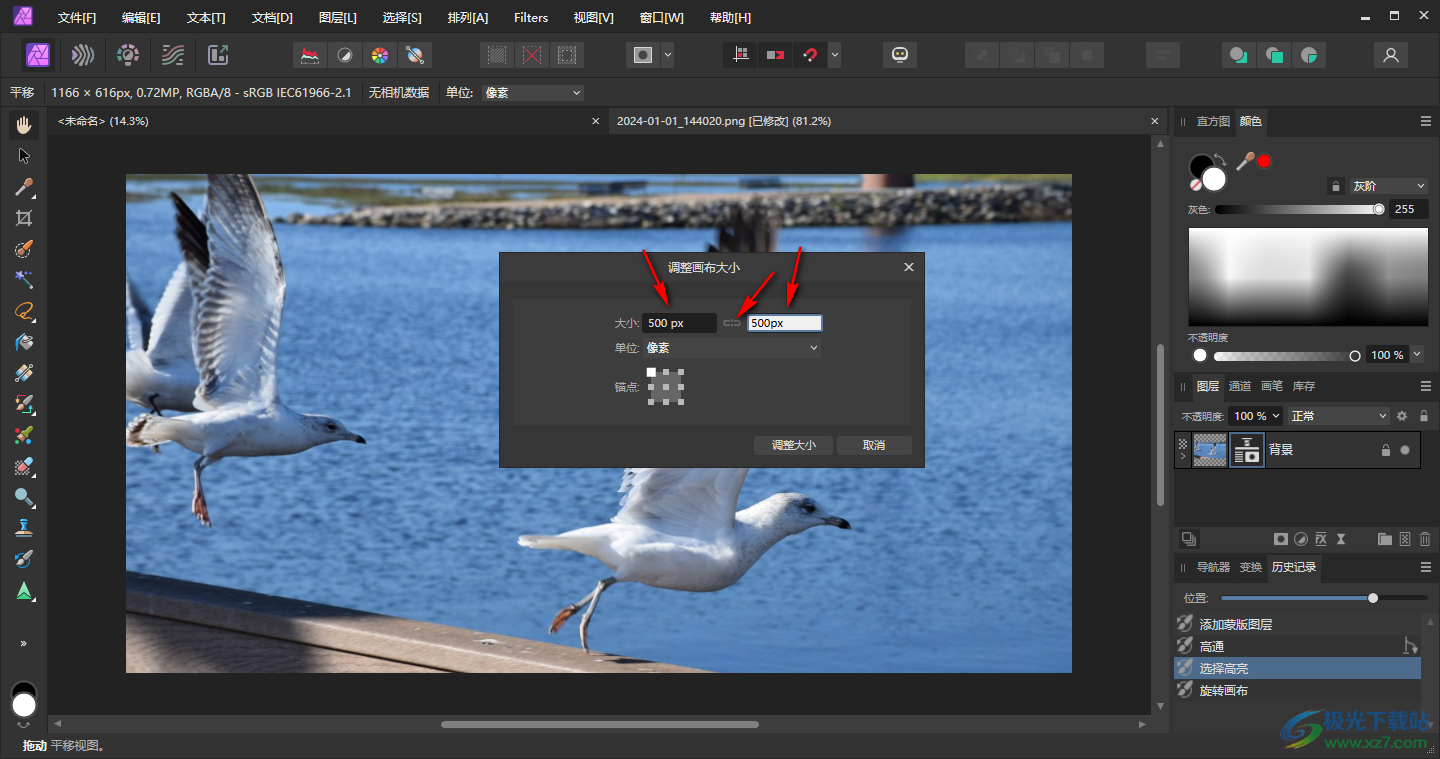The image size is (1440, 759).
Task: Select the magic wand flood select tool
Action: pos(24,280)
